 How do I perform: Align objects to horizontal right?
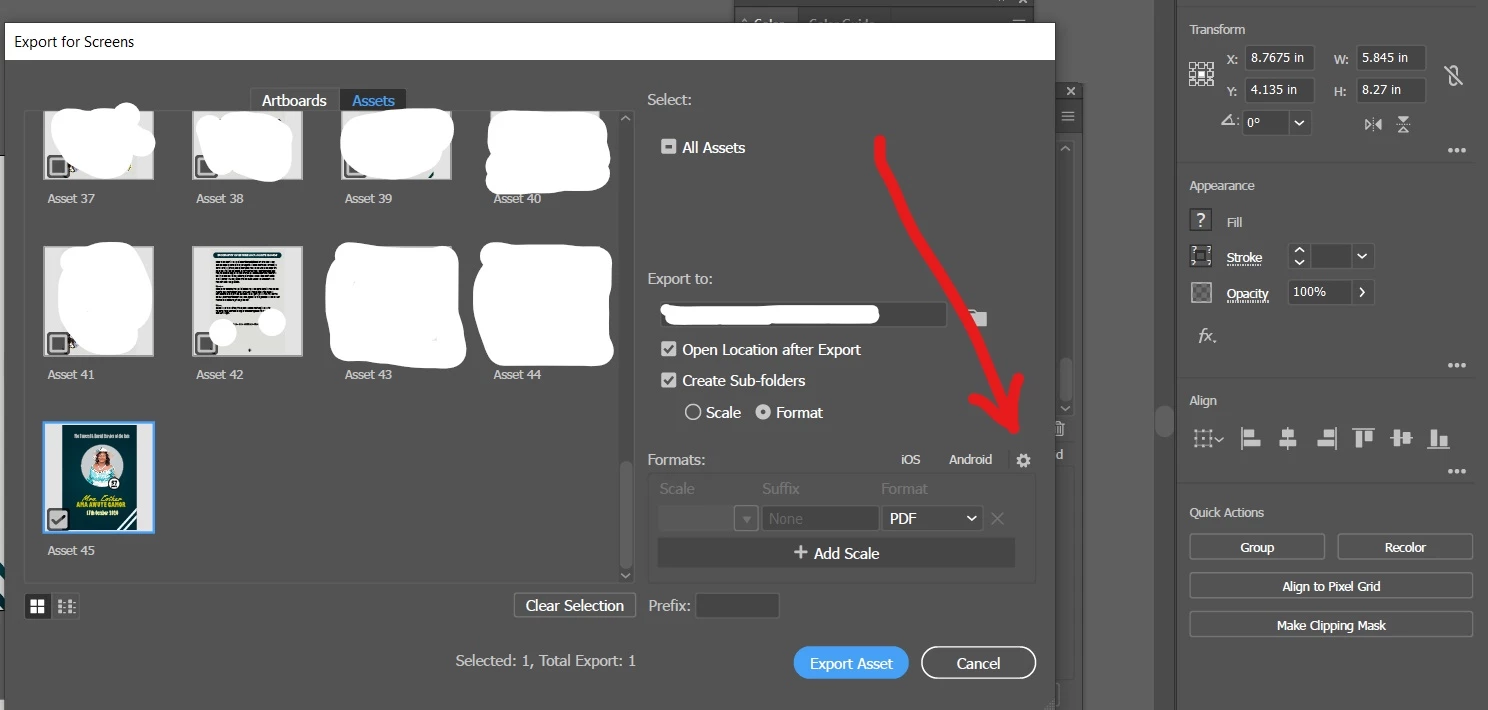[x=1326, y=438]
